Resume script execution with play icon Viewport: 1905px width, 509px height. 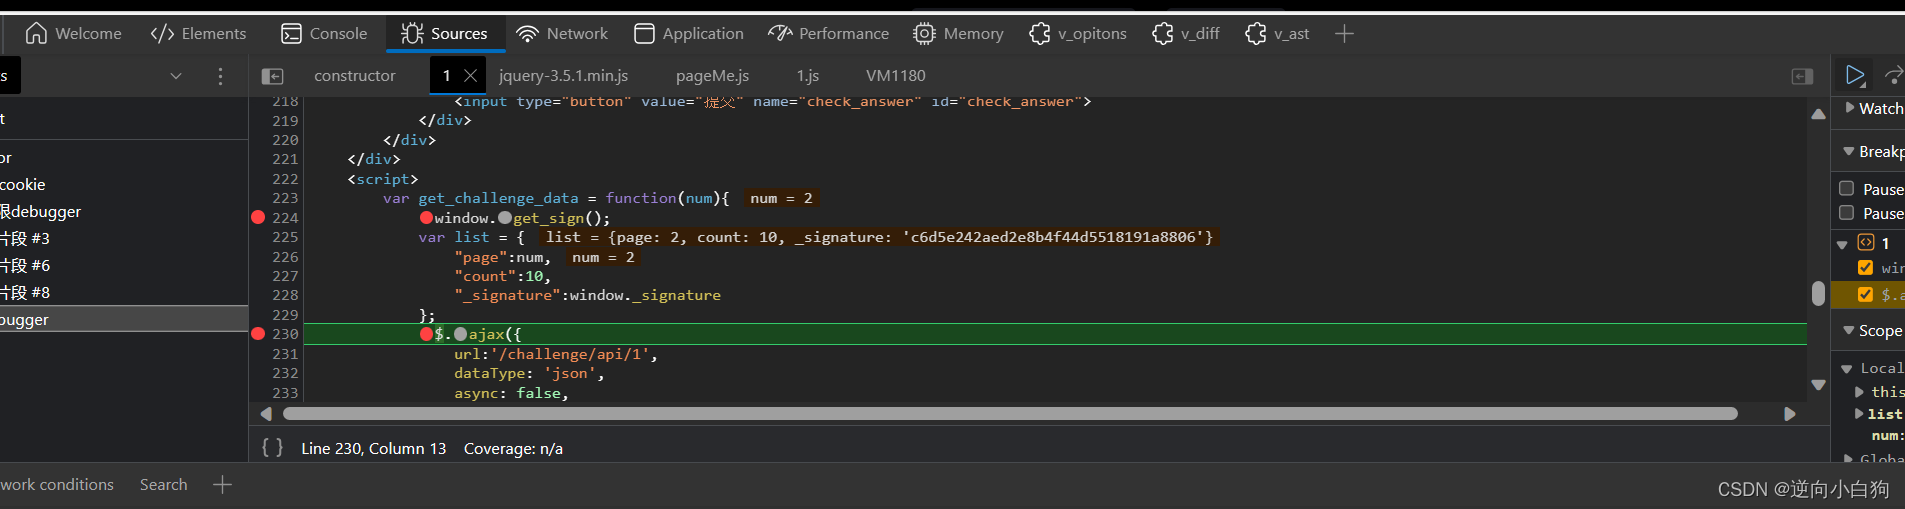pyautogui.click(x=1855, y=75)
